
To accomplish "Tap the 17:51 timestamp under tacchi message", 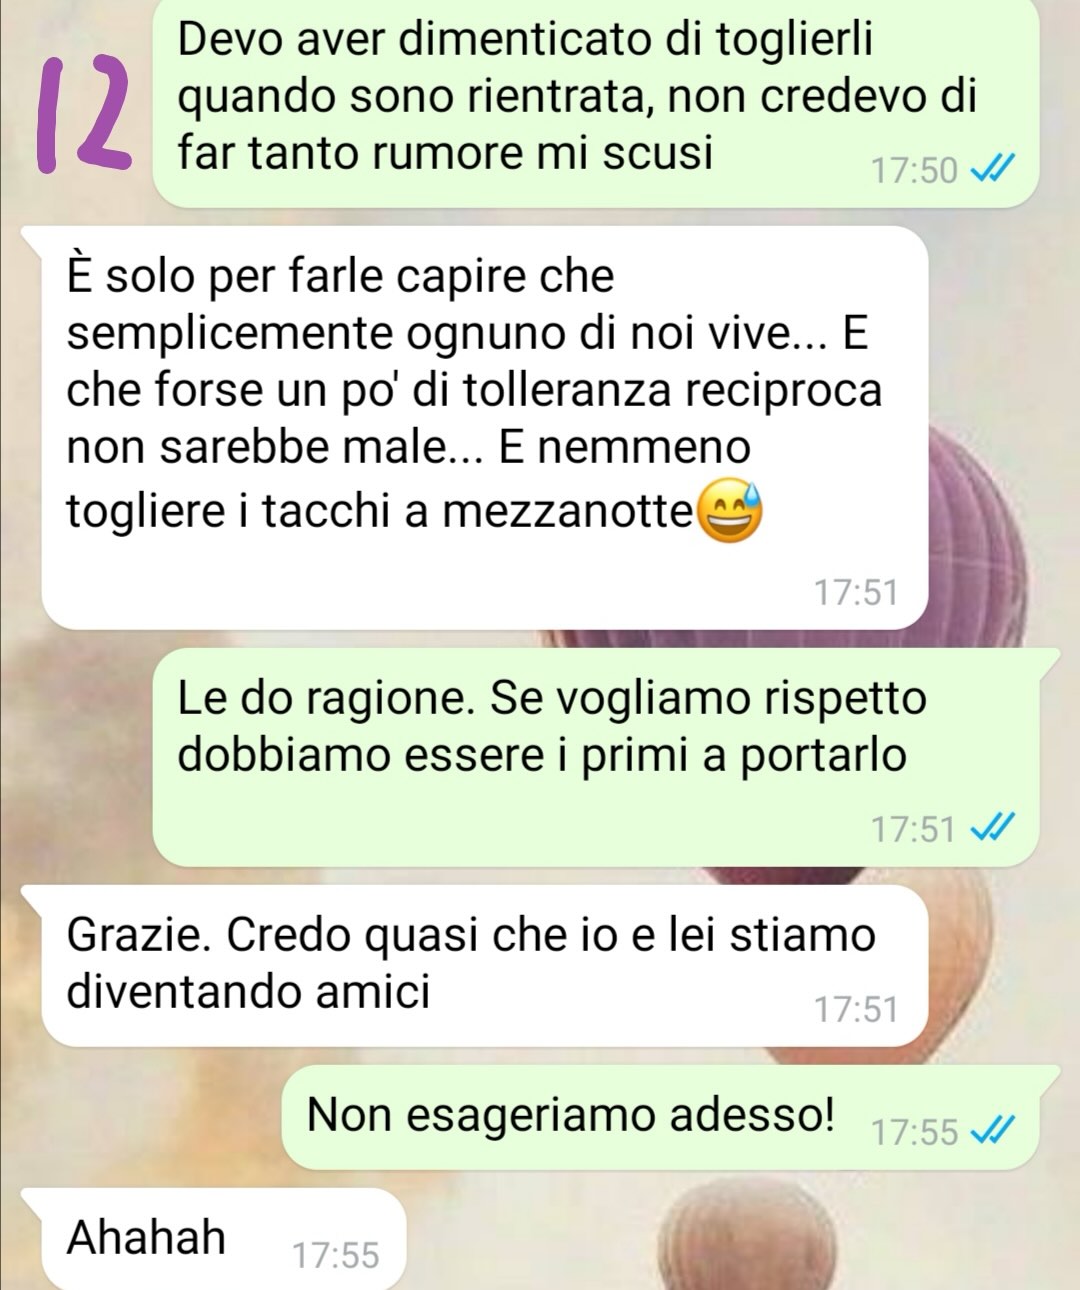I will 856,593.
